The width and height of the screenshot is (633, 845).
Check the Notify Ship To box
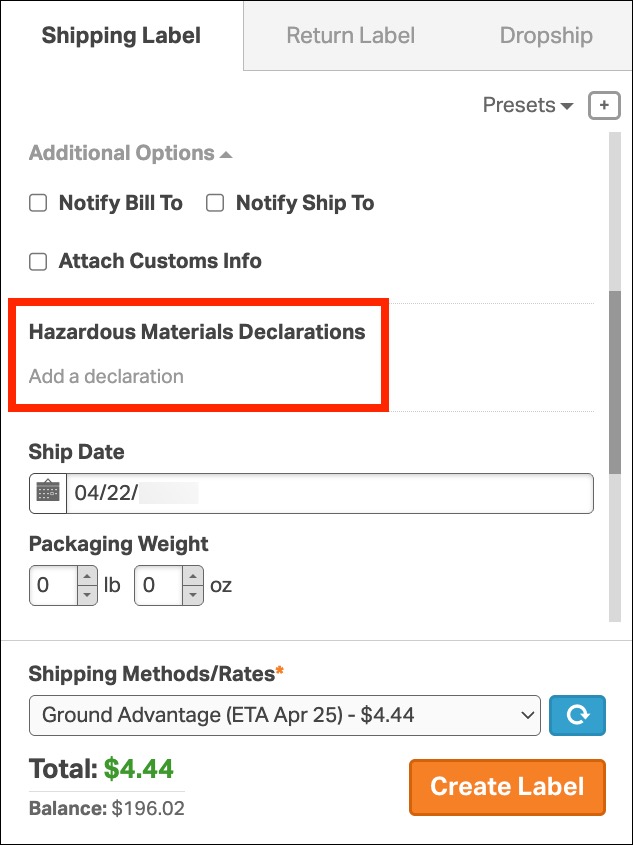coord(215,203)
